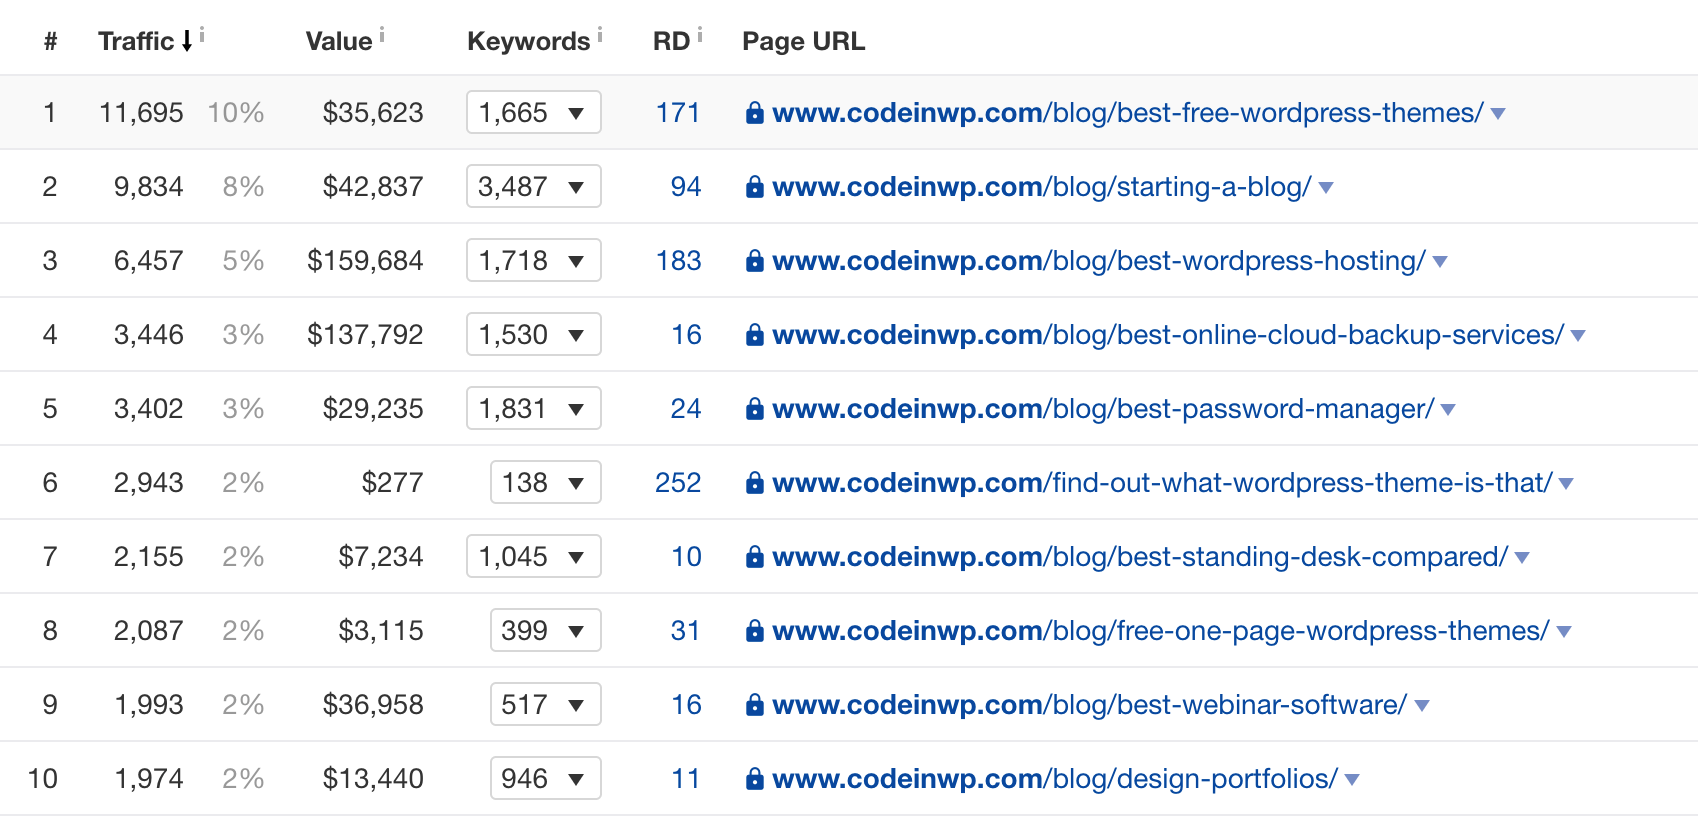The image size is (1698, 822).
Task: Select the value cell $159,684
Action: (x=365, y=261)
